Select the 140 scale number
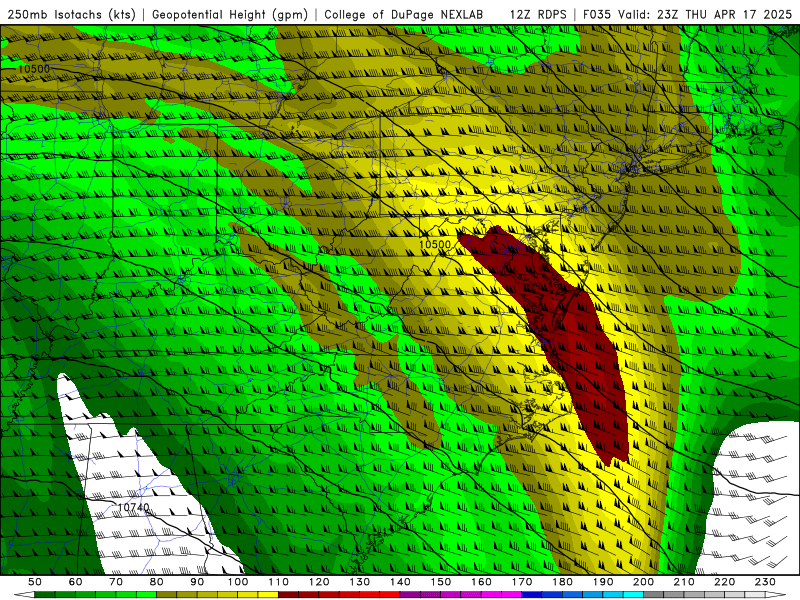 coord(400,582)
